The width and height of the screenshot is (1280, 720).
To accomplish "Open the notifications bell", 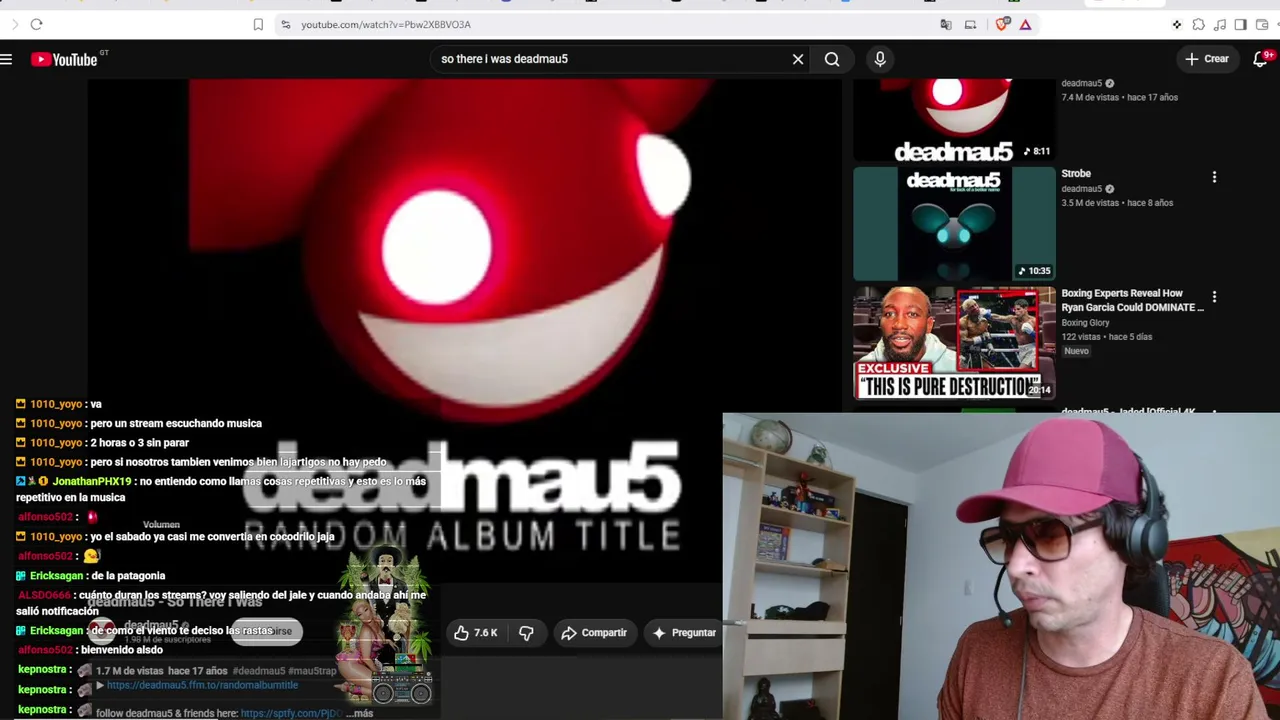I will pyautogui.click(x=1260, y=59).
